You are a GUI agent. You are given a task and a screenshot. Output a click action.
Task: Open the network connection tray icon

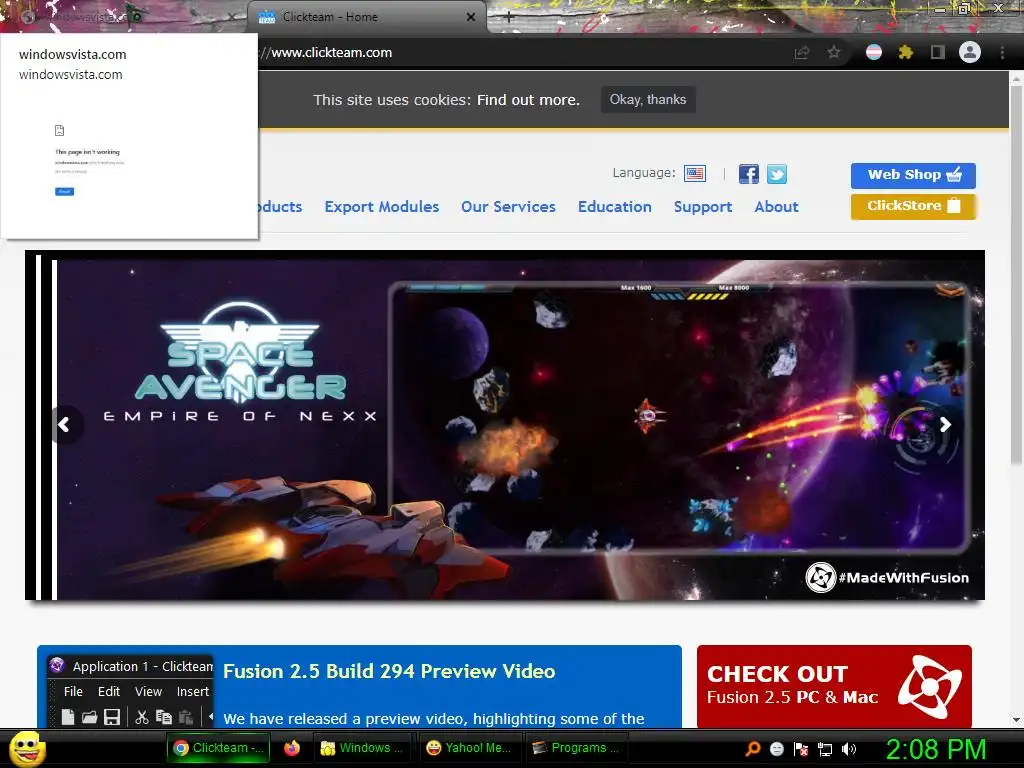click(825, 749)
